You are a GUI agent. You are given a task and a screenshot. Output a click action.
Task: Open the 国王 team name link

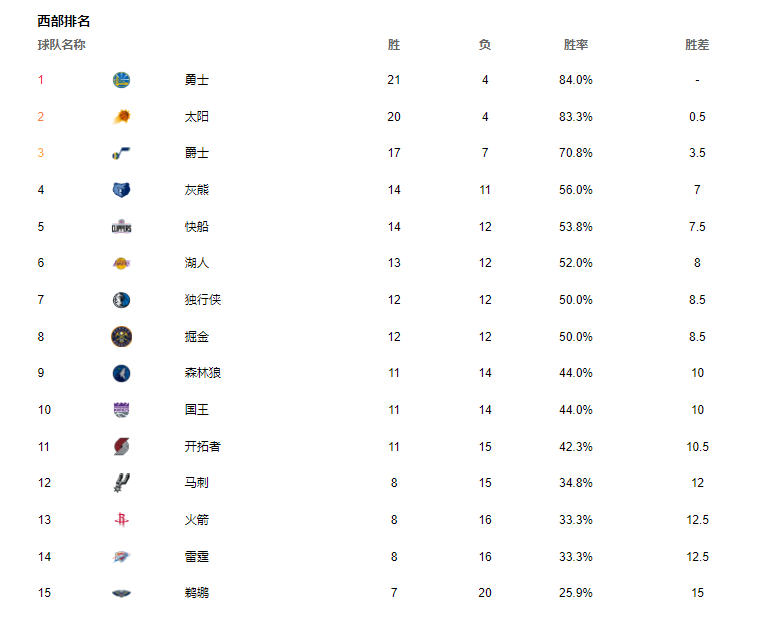pos(196,410)
